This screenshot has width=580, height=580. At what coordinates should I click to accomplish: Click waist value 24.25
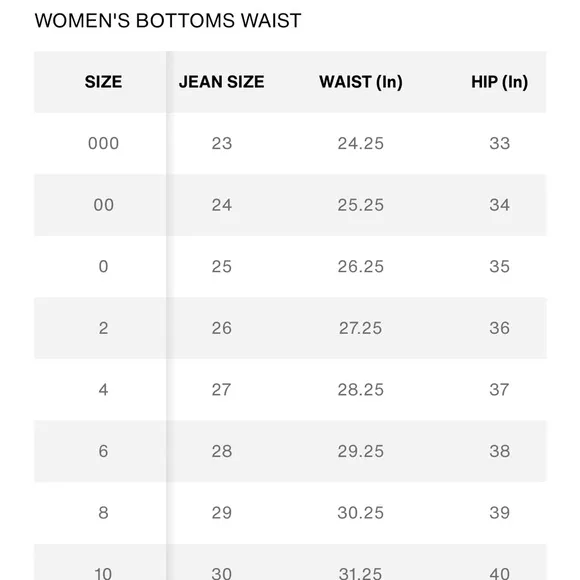point(361,144)
